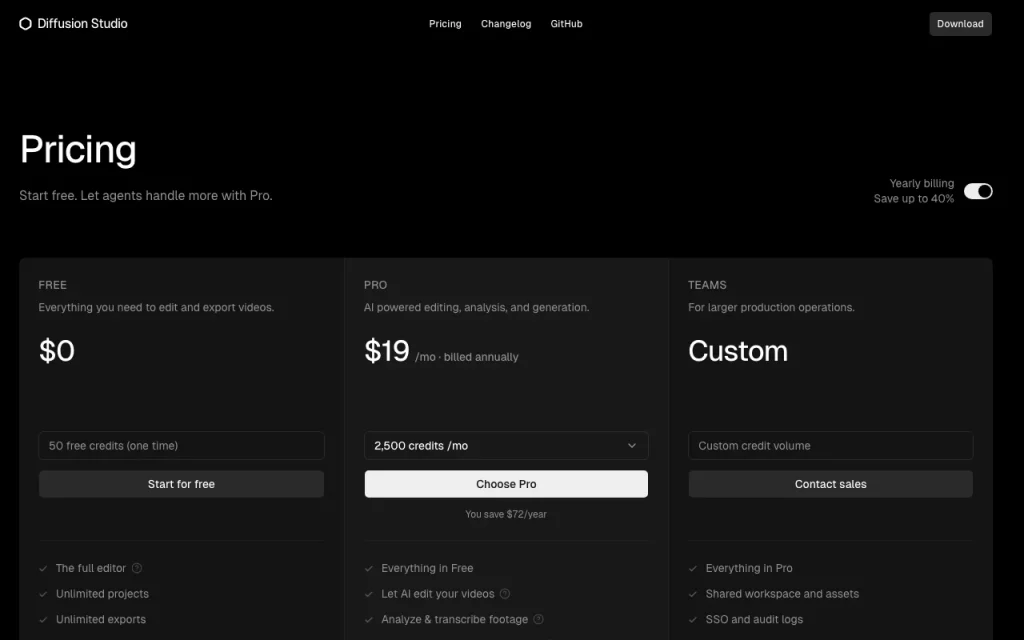Click the help icon beside Analyze & transcribe footage

tap(538, 619)
